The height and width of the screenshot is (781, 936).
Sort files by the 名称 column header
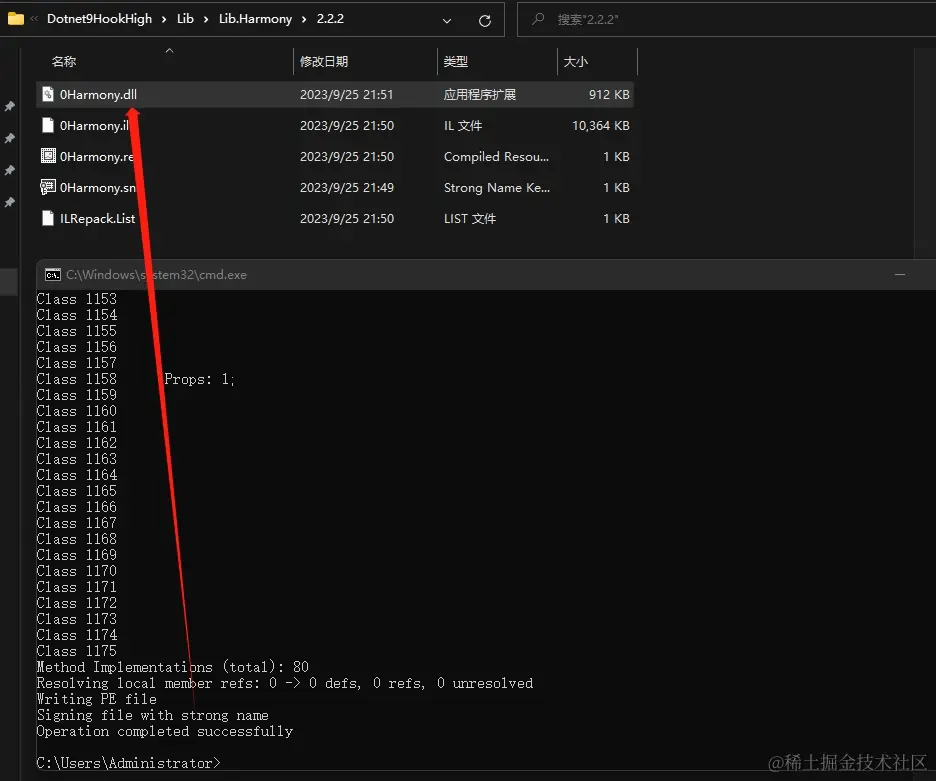tap(63, 62)
